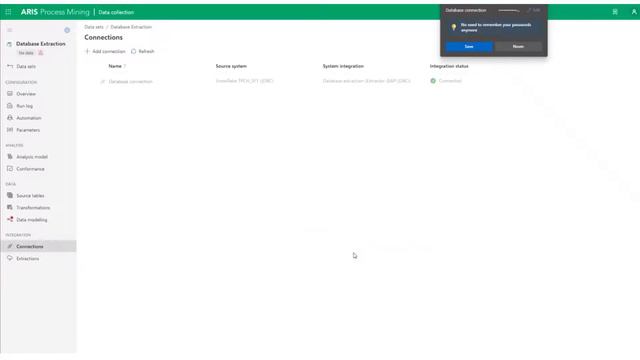The width and height of the screenshot is (640, 360).
Task: Click the password field in the popup header
Action: (509, 10)
